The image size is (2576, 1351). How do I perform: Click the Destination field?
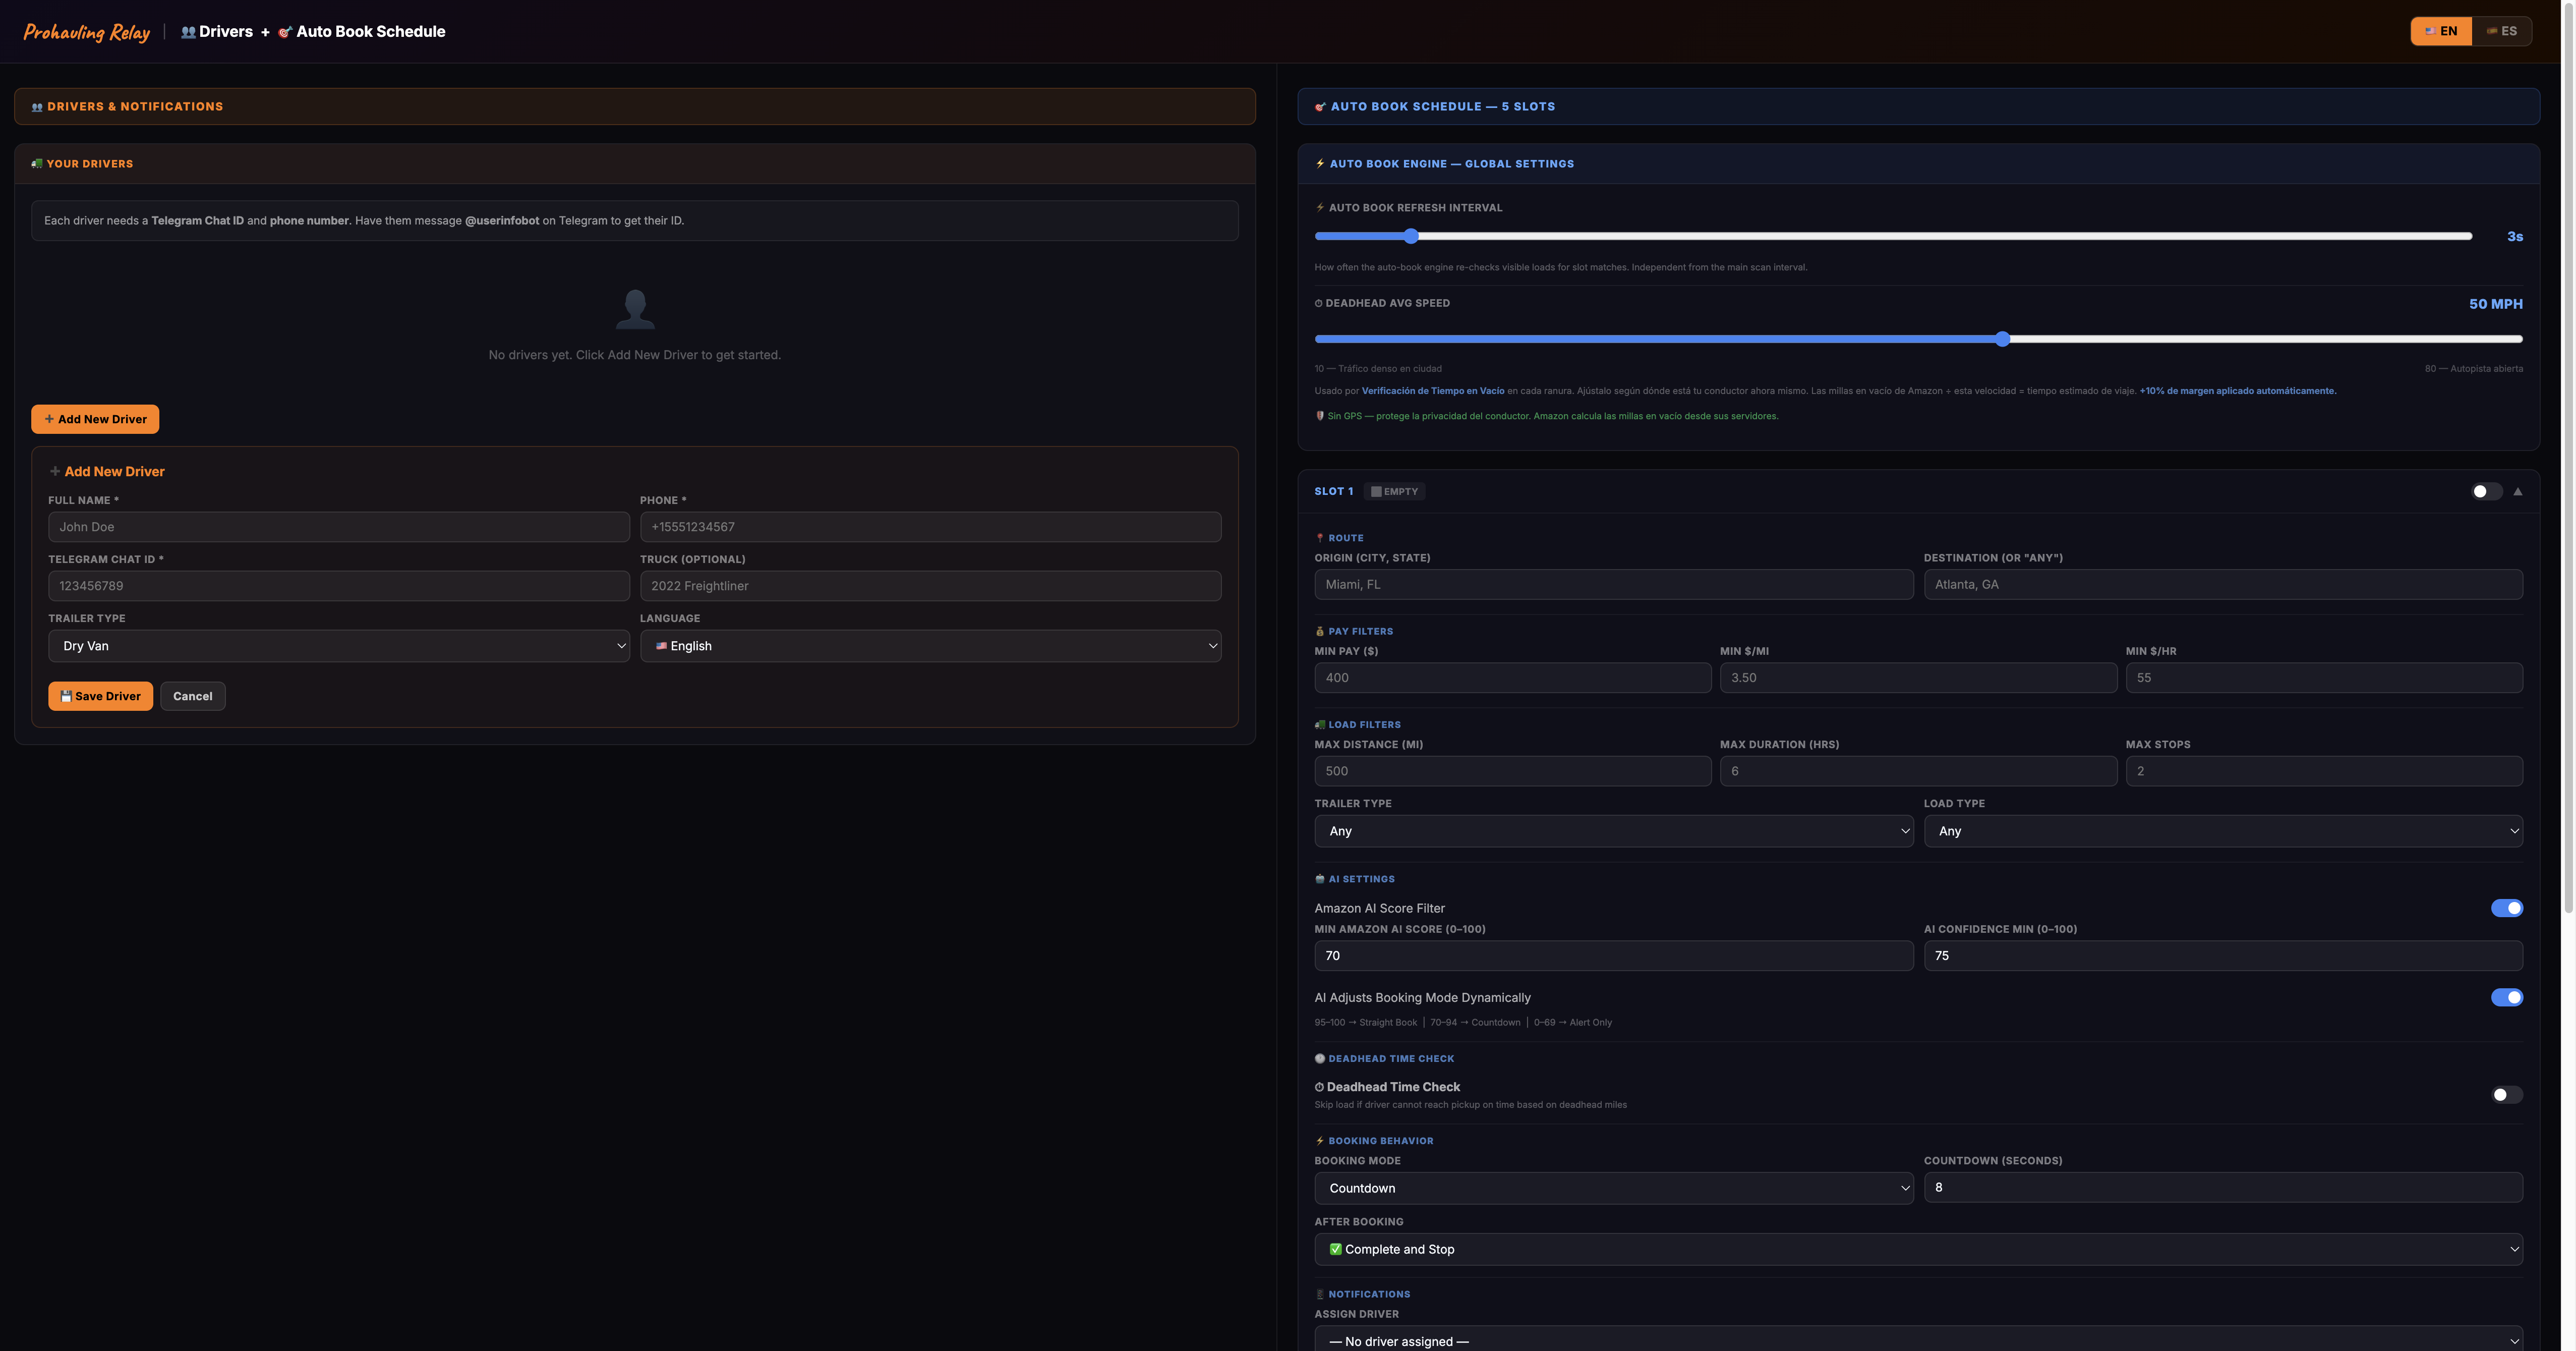(x=2223, y=585)
